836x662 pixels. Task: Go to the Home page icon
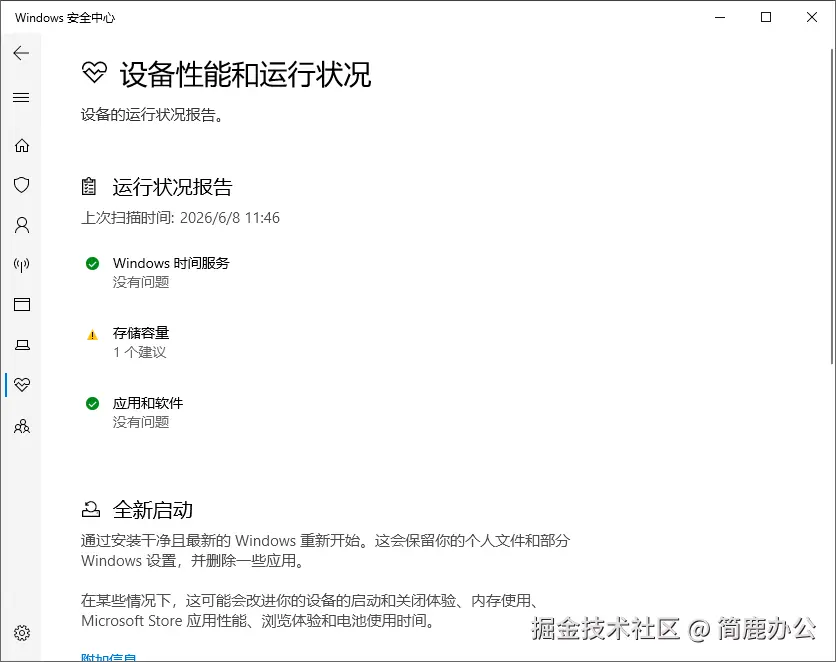pyautogui.click(x=22, y=146)
